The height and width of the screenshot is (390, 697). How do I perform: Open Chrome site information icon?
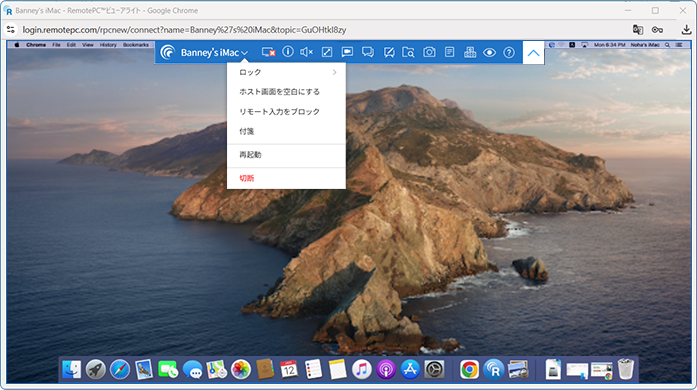point(11,30)
